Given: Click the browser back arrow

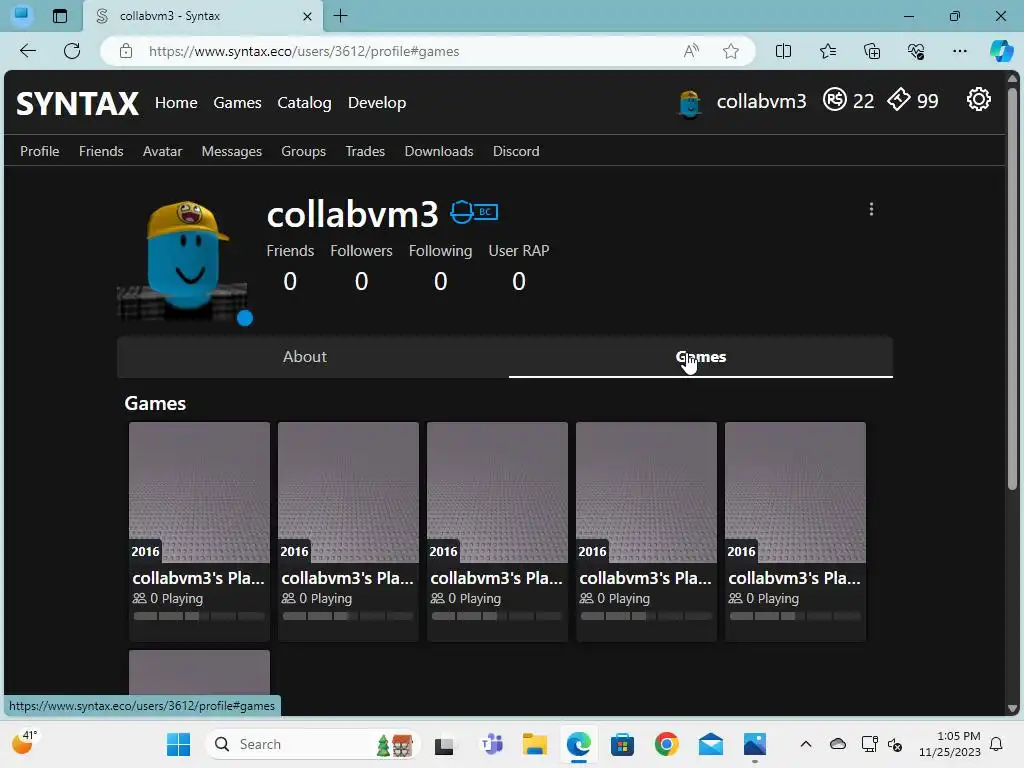Looking at the screenshot, I should click(27, 51).
